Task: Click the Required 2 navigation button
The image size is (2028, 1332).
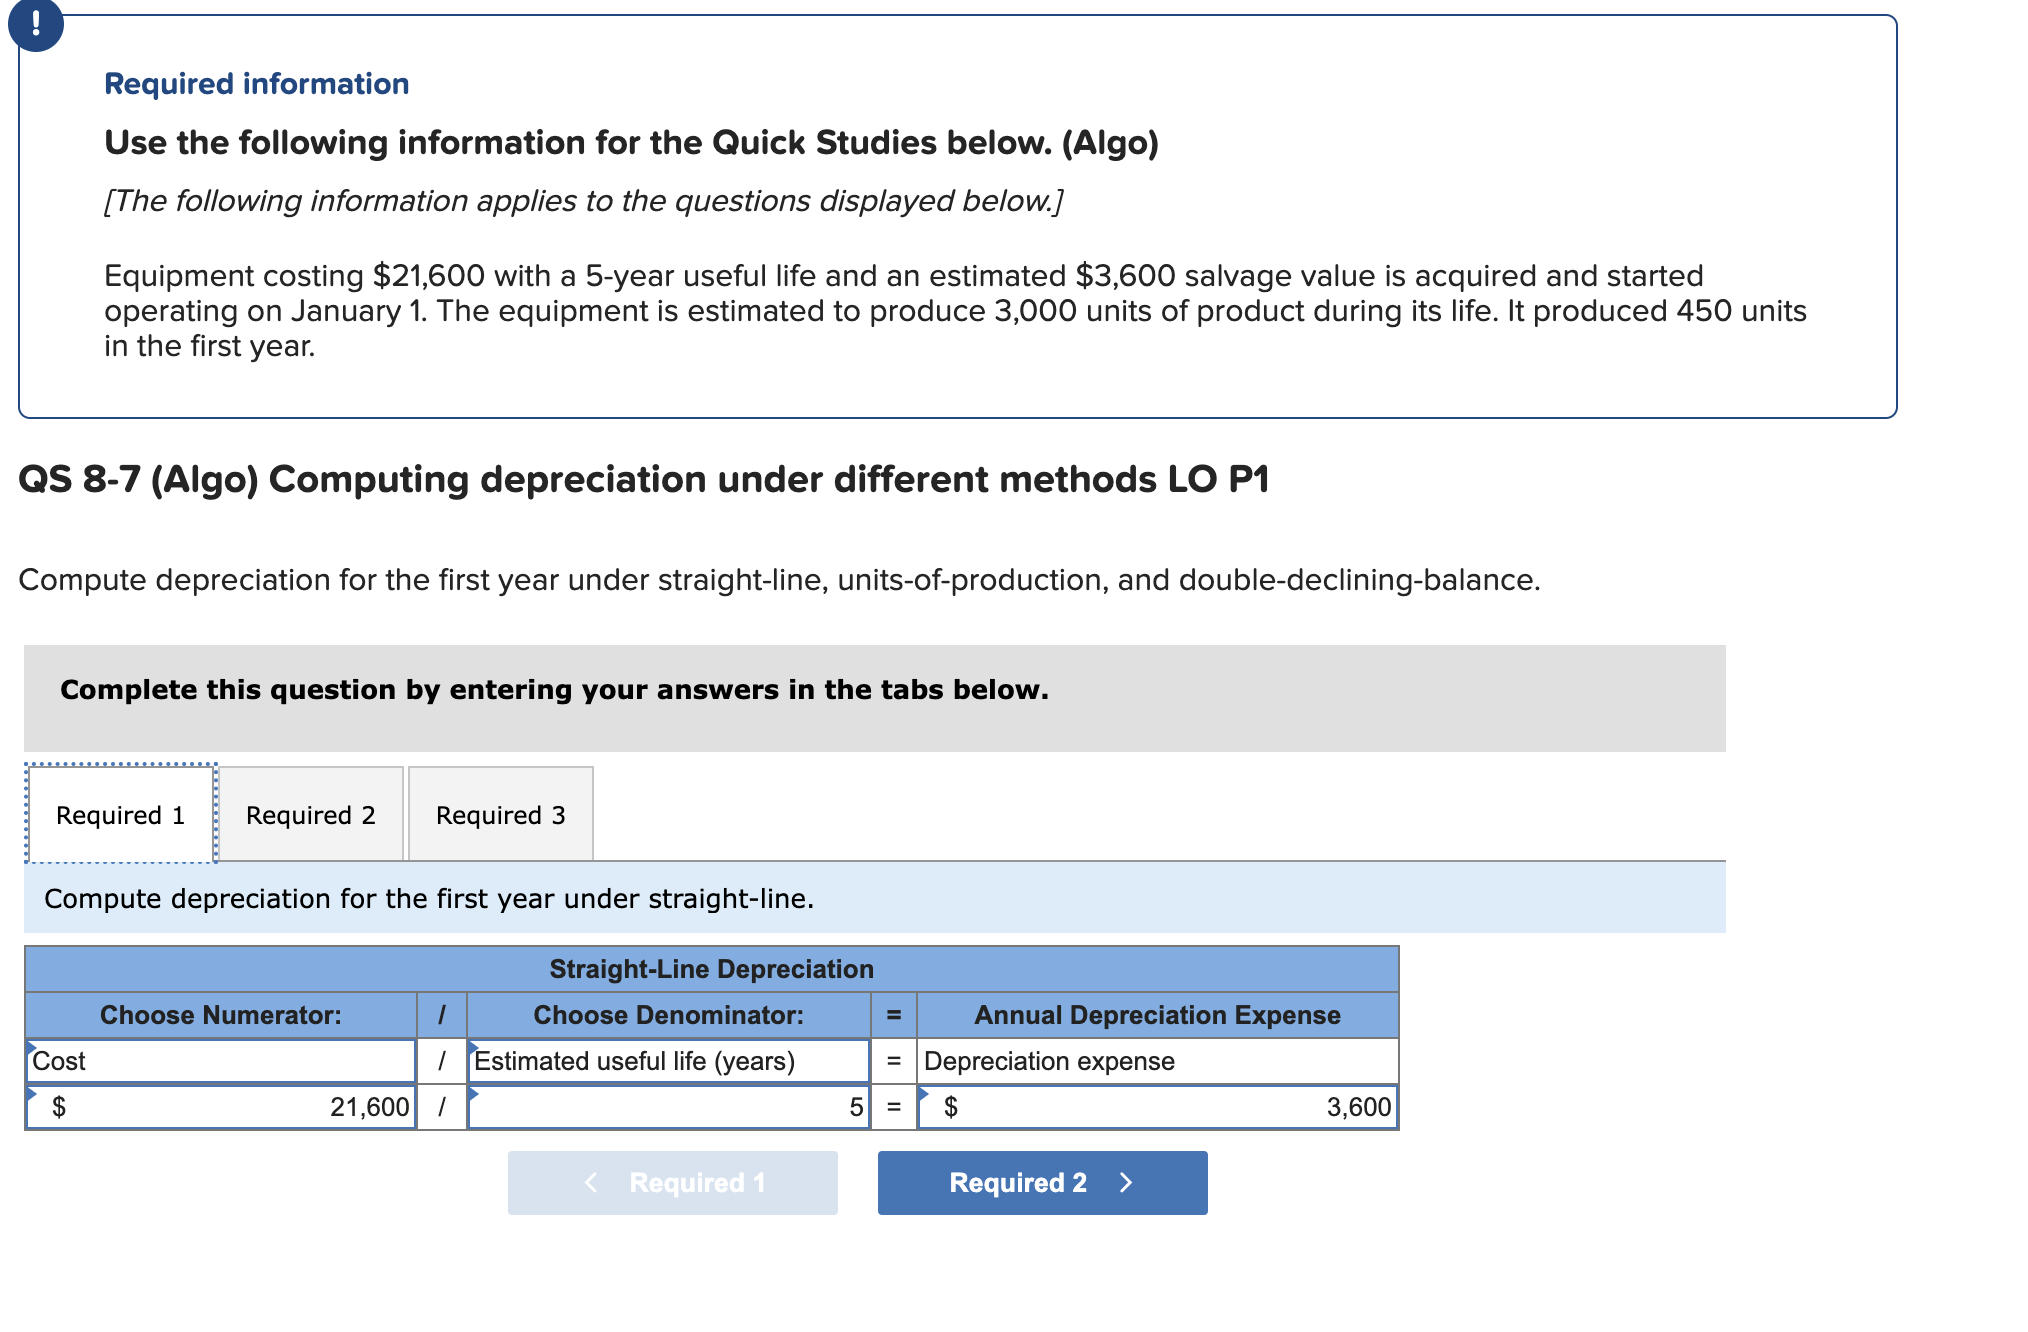Action: [1042, 1183]
